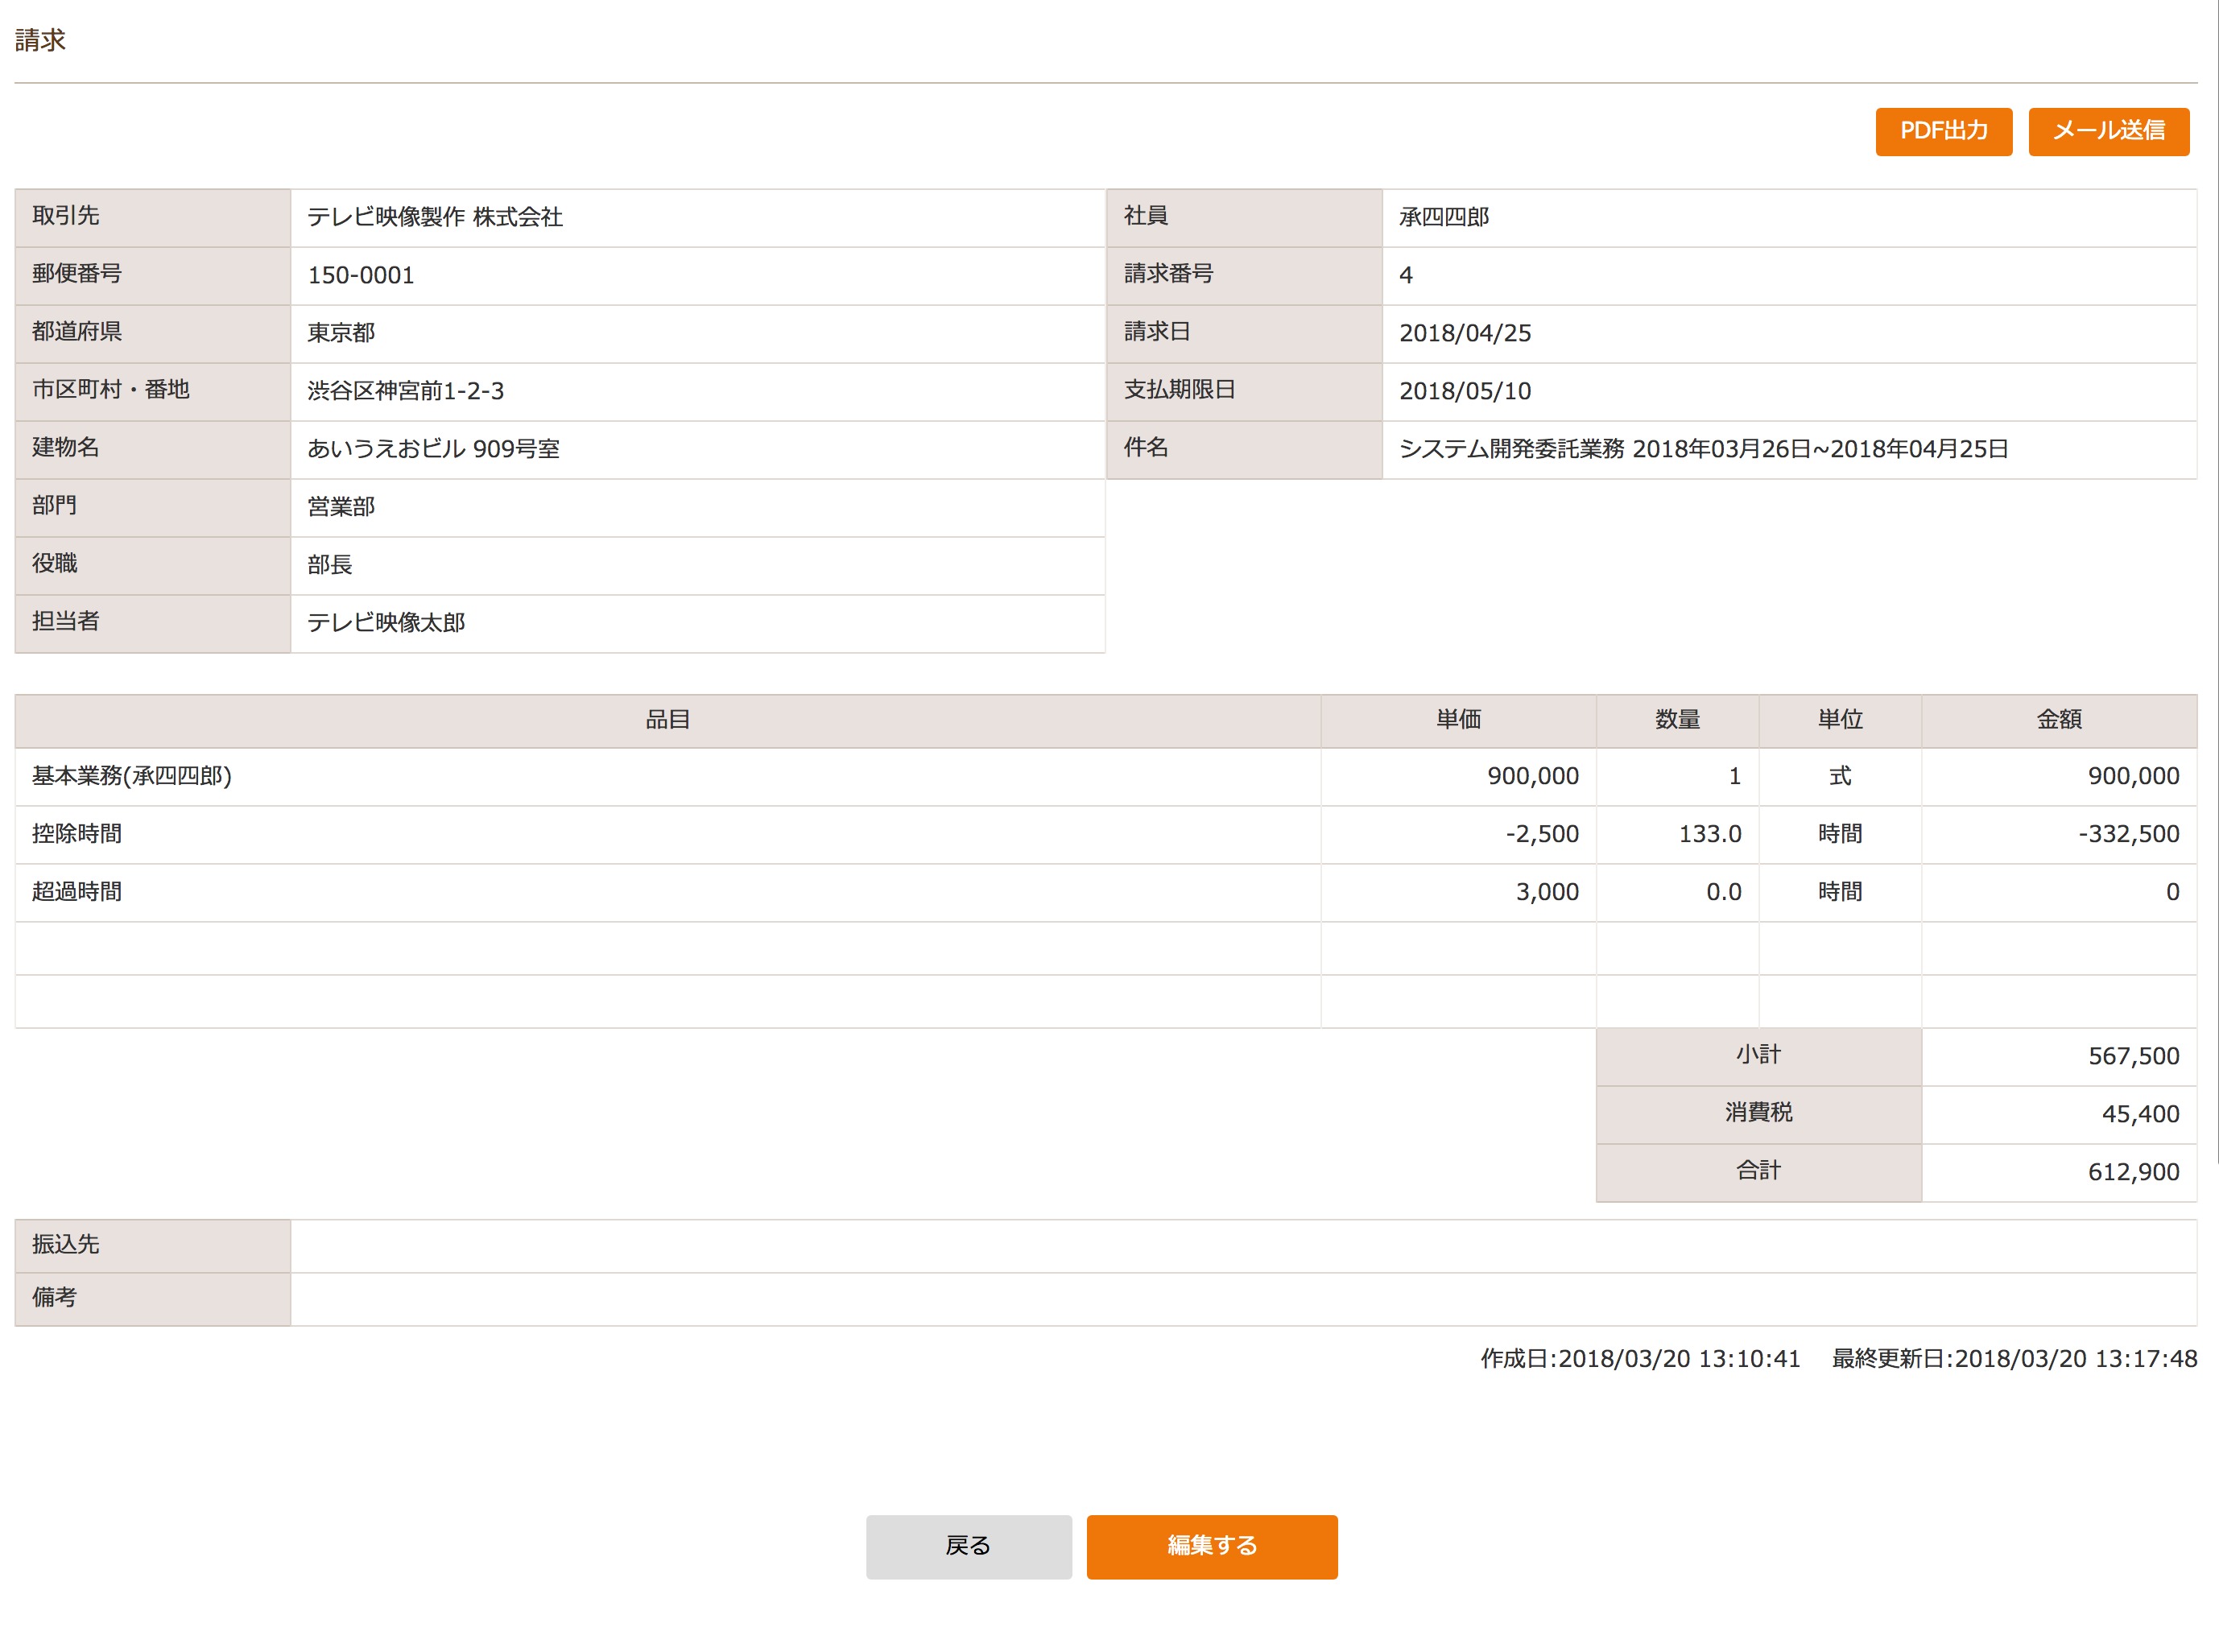Click invoice number value 4
2219x1652 pixels.
coord(1405,275)
